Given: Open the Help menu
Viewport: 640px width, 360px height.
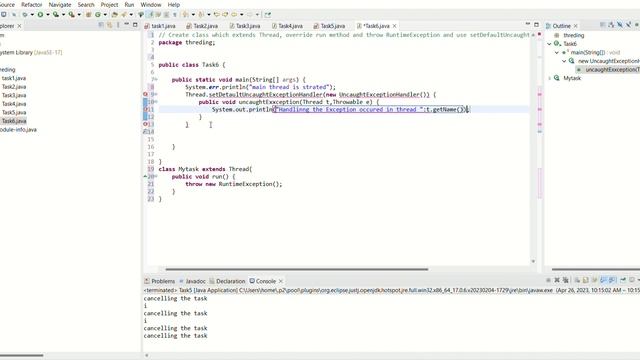Looking at the screenshot, I should [x=173, y=4].
